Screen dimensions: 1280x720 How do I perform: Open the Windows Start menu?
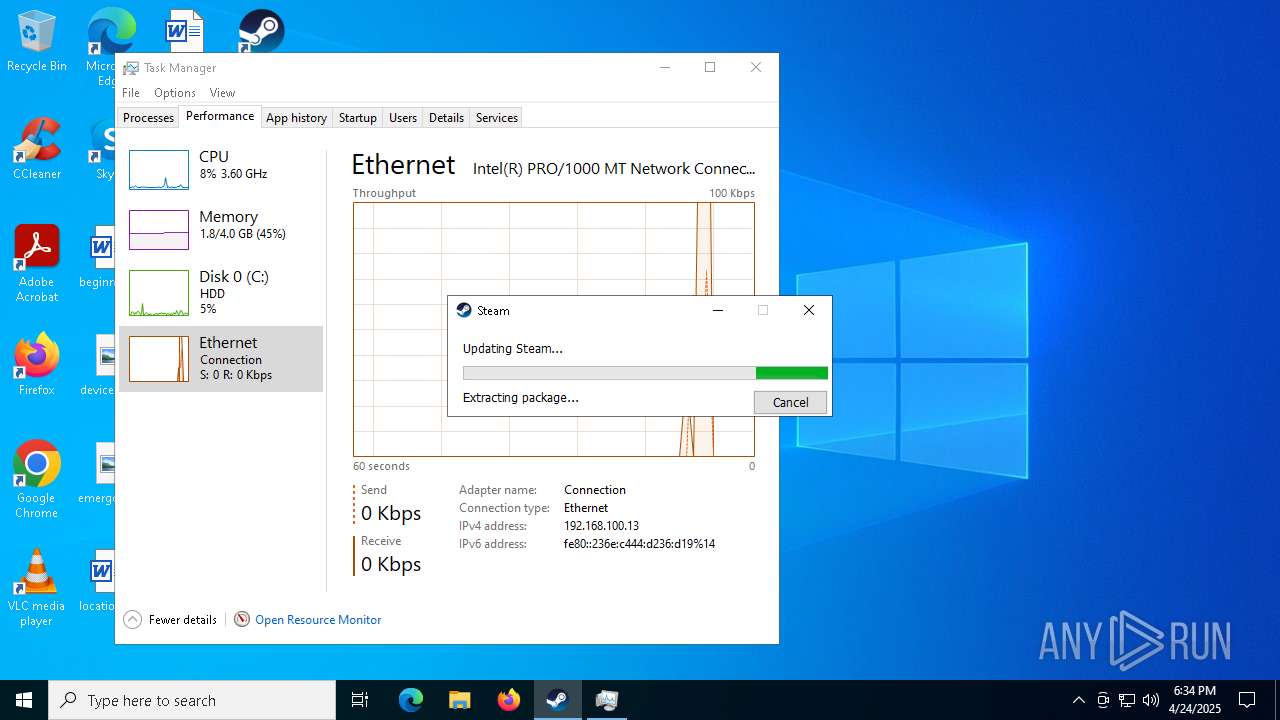point(24,700)
